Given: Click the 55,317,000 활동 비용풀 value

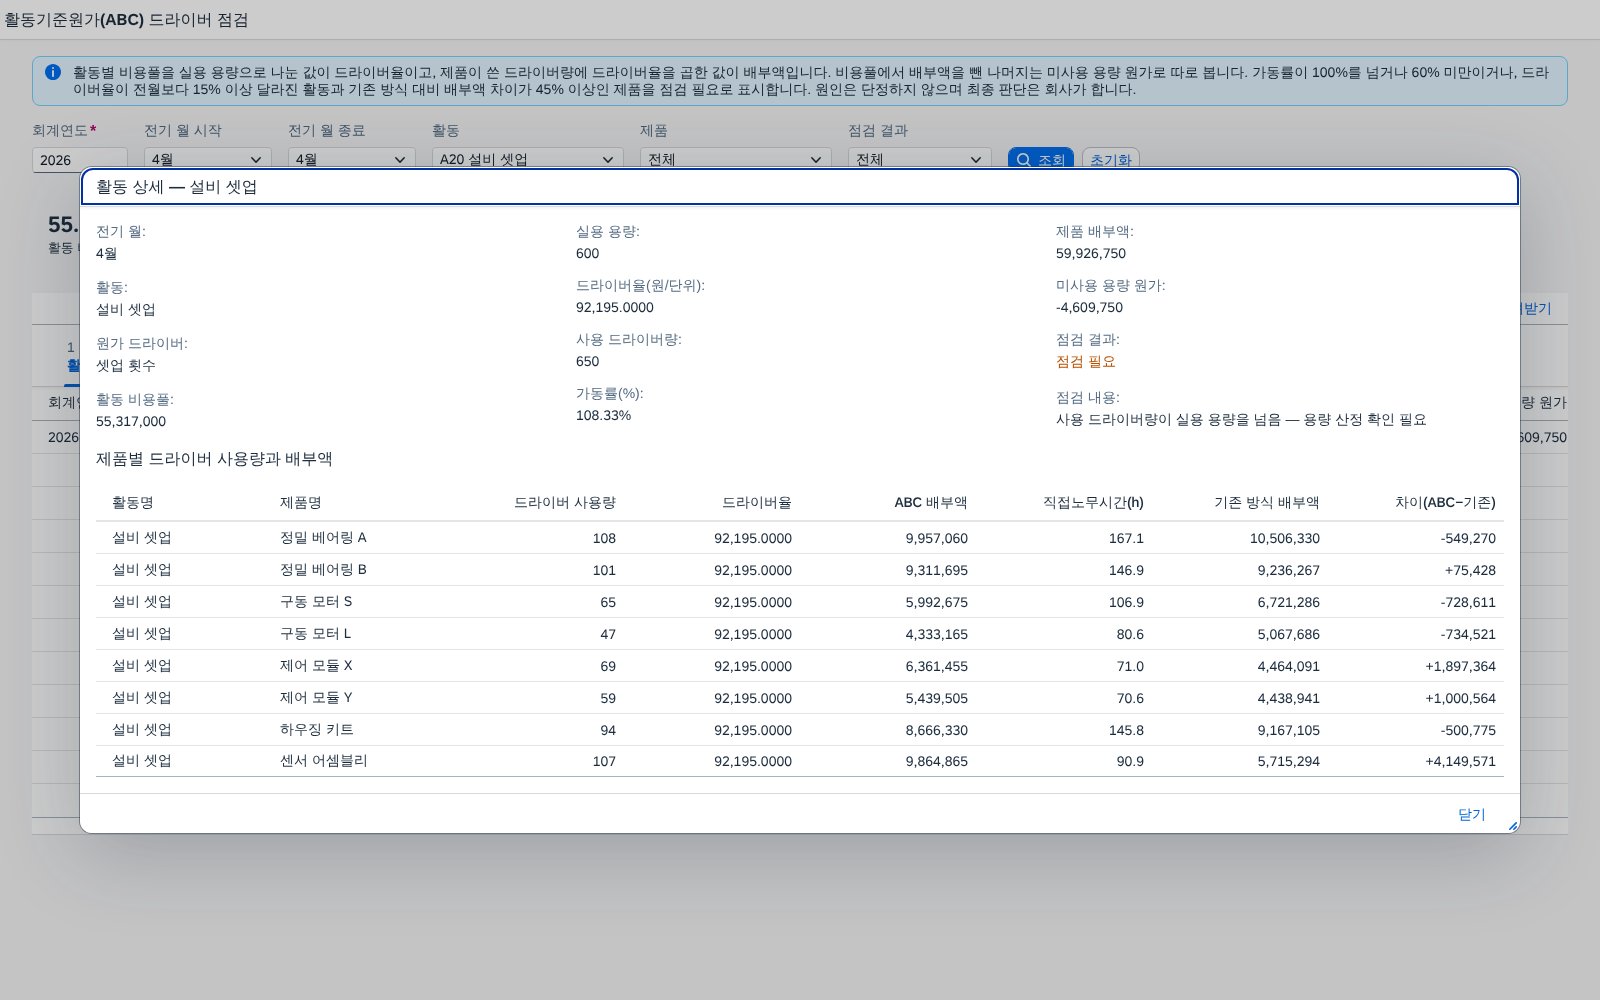Looking at the screenshot, I should (131, 422).
